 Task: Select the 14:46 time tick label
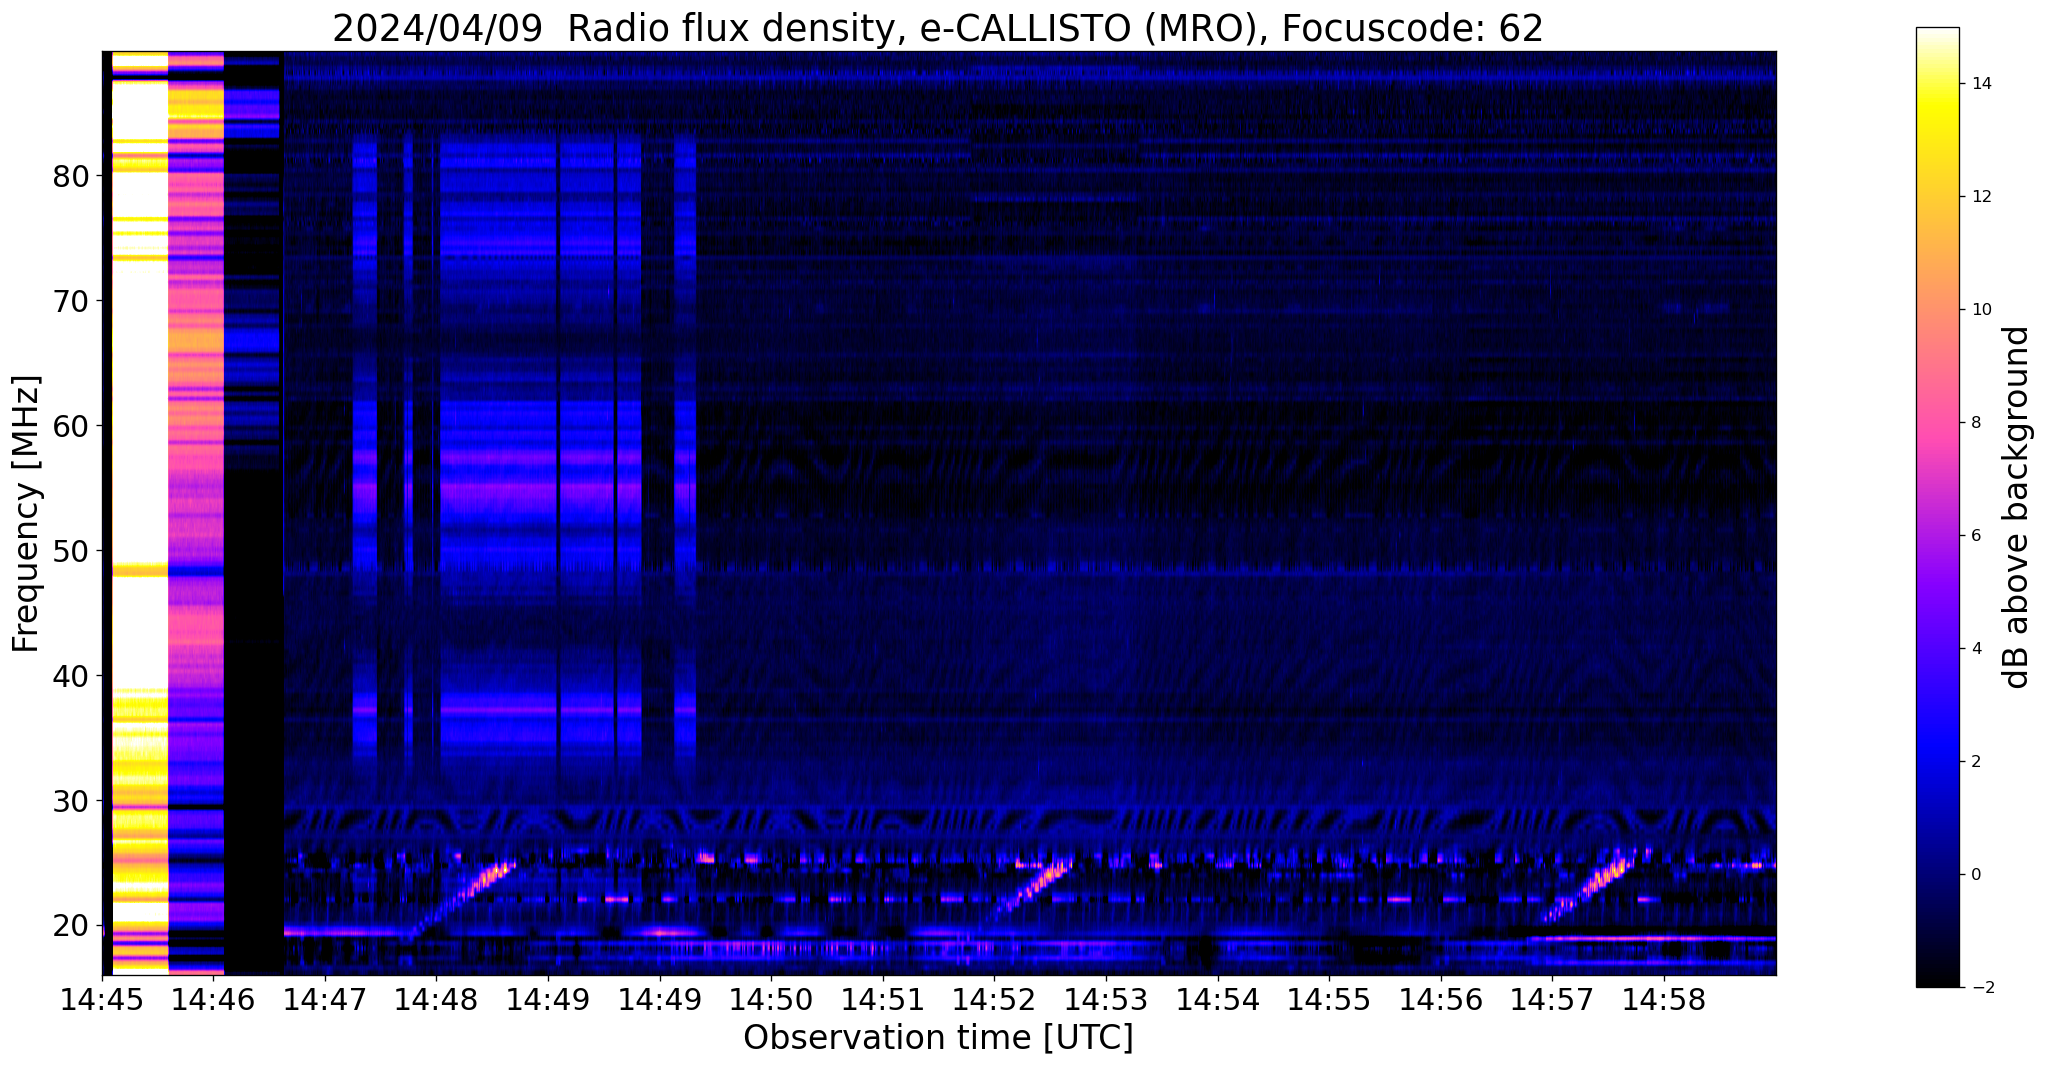tap(213, 1000)
